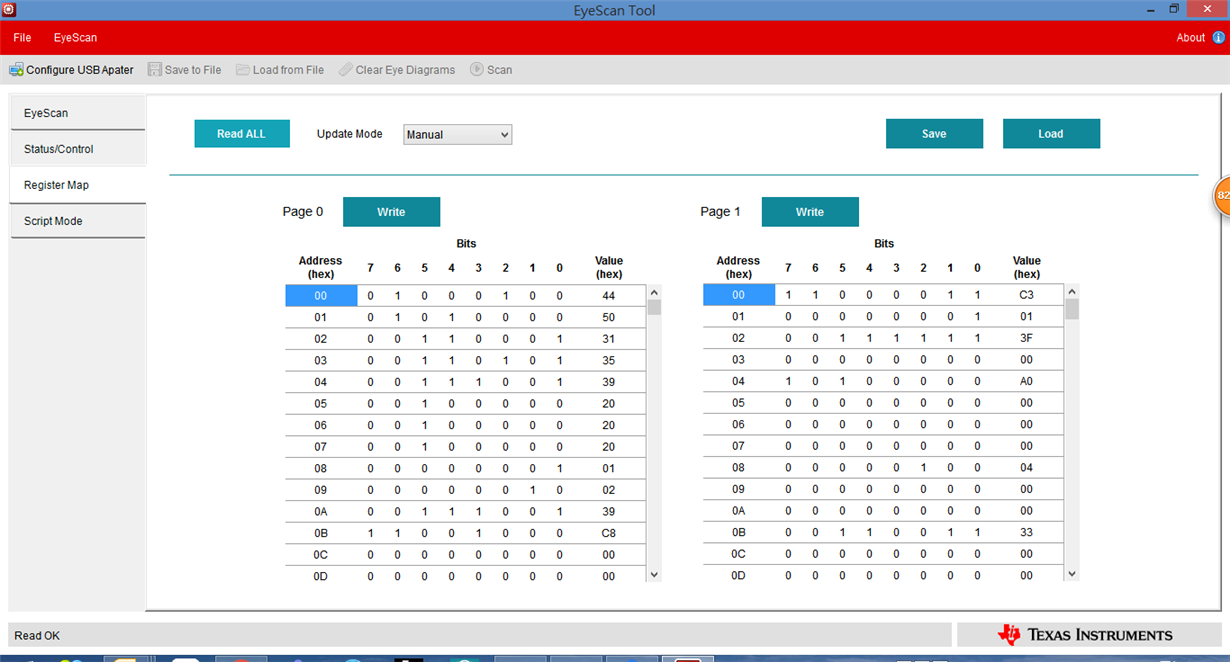
Task: Click the Page 1 Write button
Action: (x=810, y=212)
